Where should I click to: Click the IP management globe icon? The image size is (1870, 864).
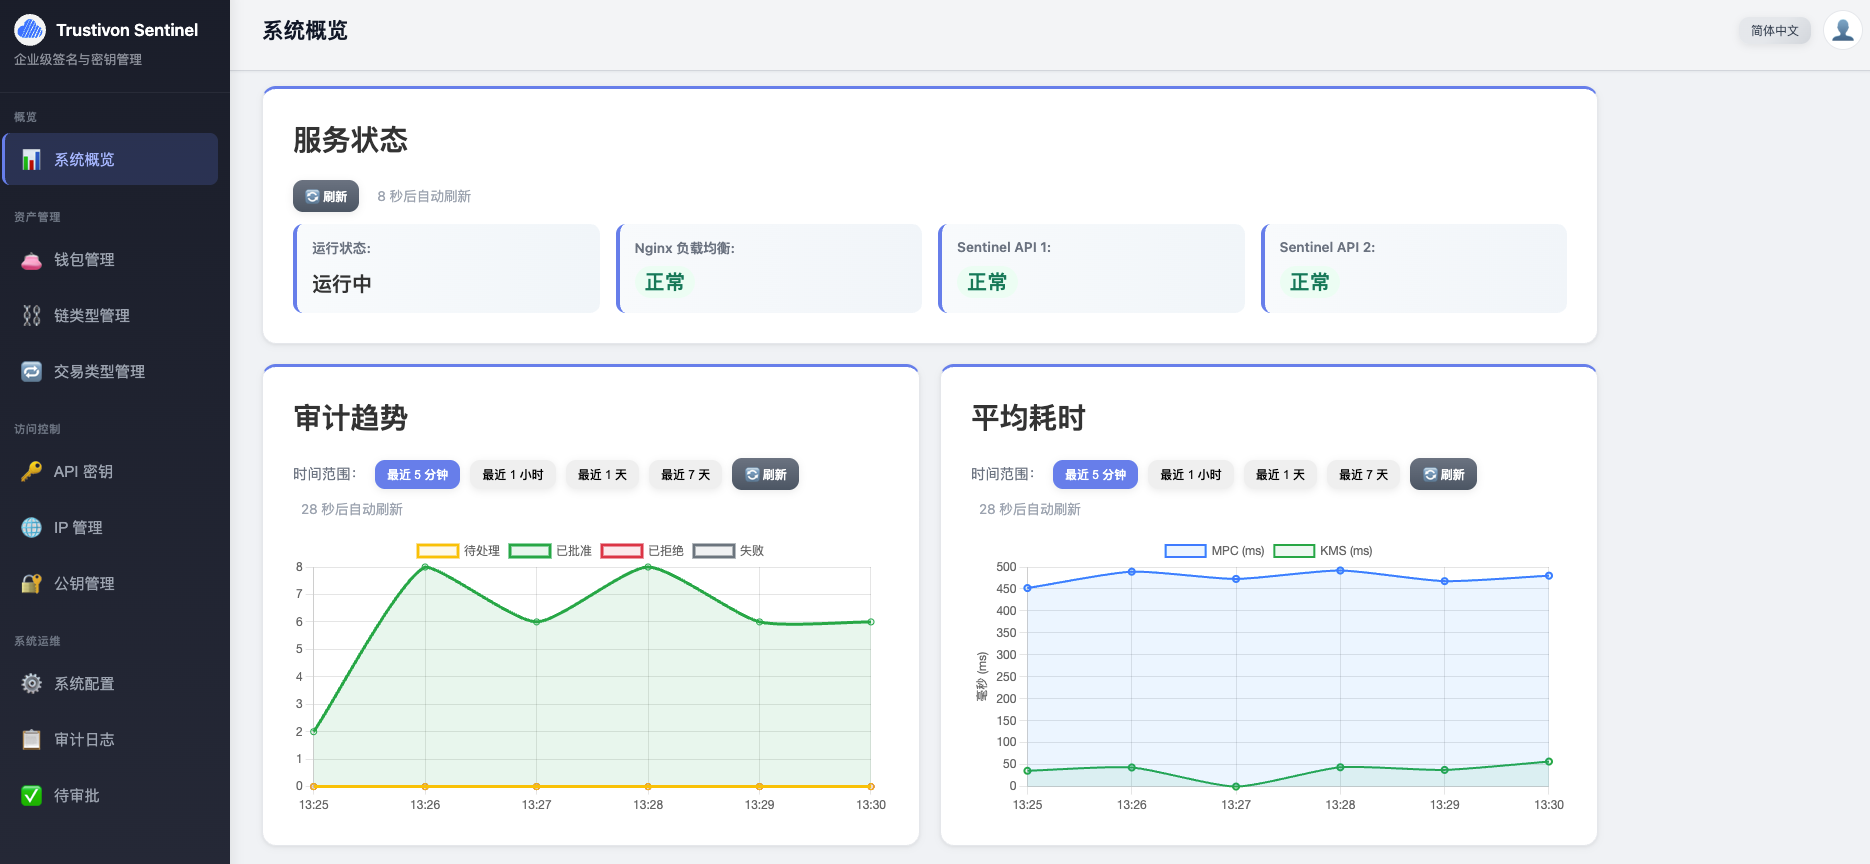pos(32,528)
